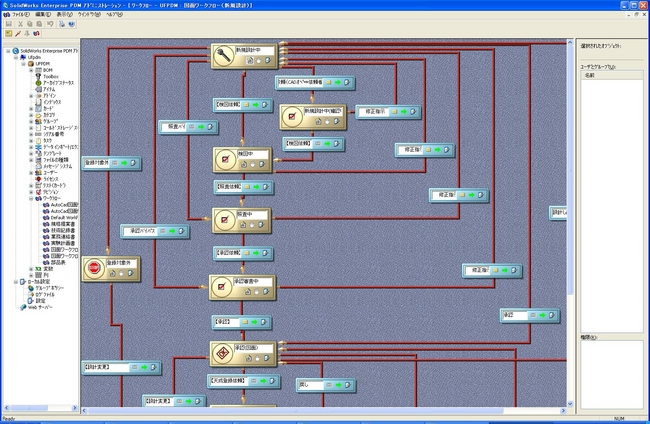Image resolution: width=650 pixels, height=424 pixels.
Task: Click the Undo arrow icon in the toolbar
Action: 50,24
